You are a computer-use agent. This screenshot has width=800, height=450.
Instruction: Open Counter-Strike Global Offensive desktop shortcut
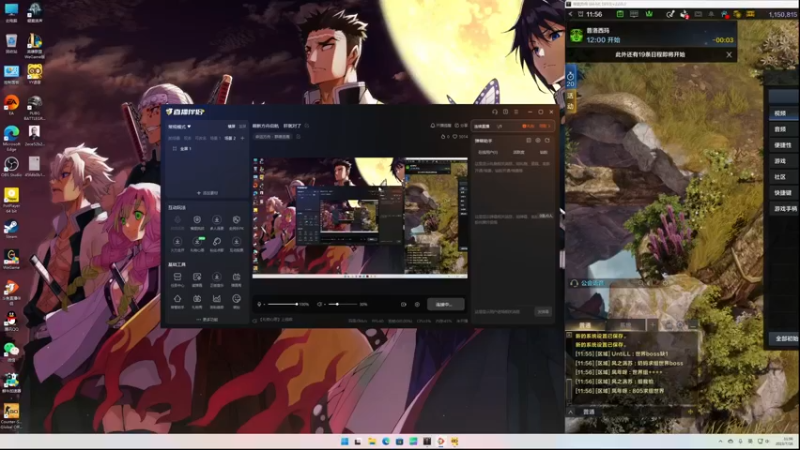(11, 414)
